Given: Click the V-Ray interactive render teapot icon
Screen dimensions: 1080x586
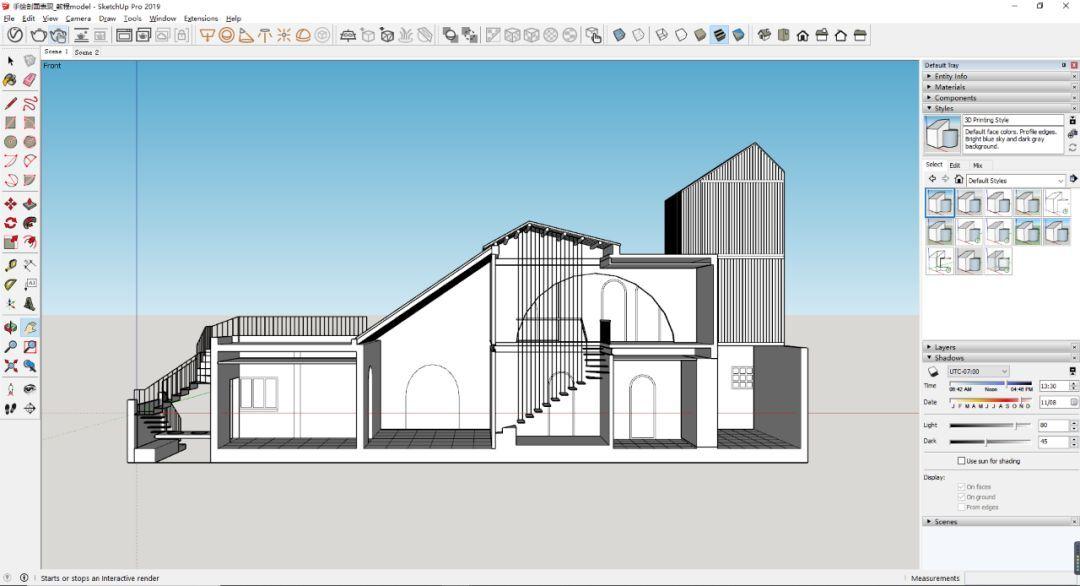Looking at the screenshot, I should coord(59,35).
